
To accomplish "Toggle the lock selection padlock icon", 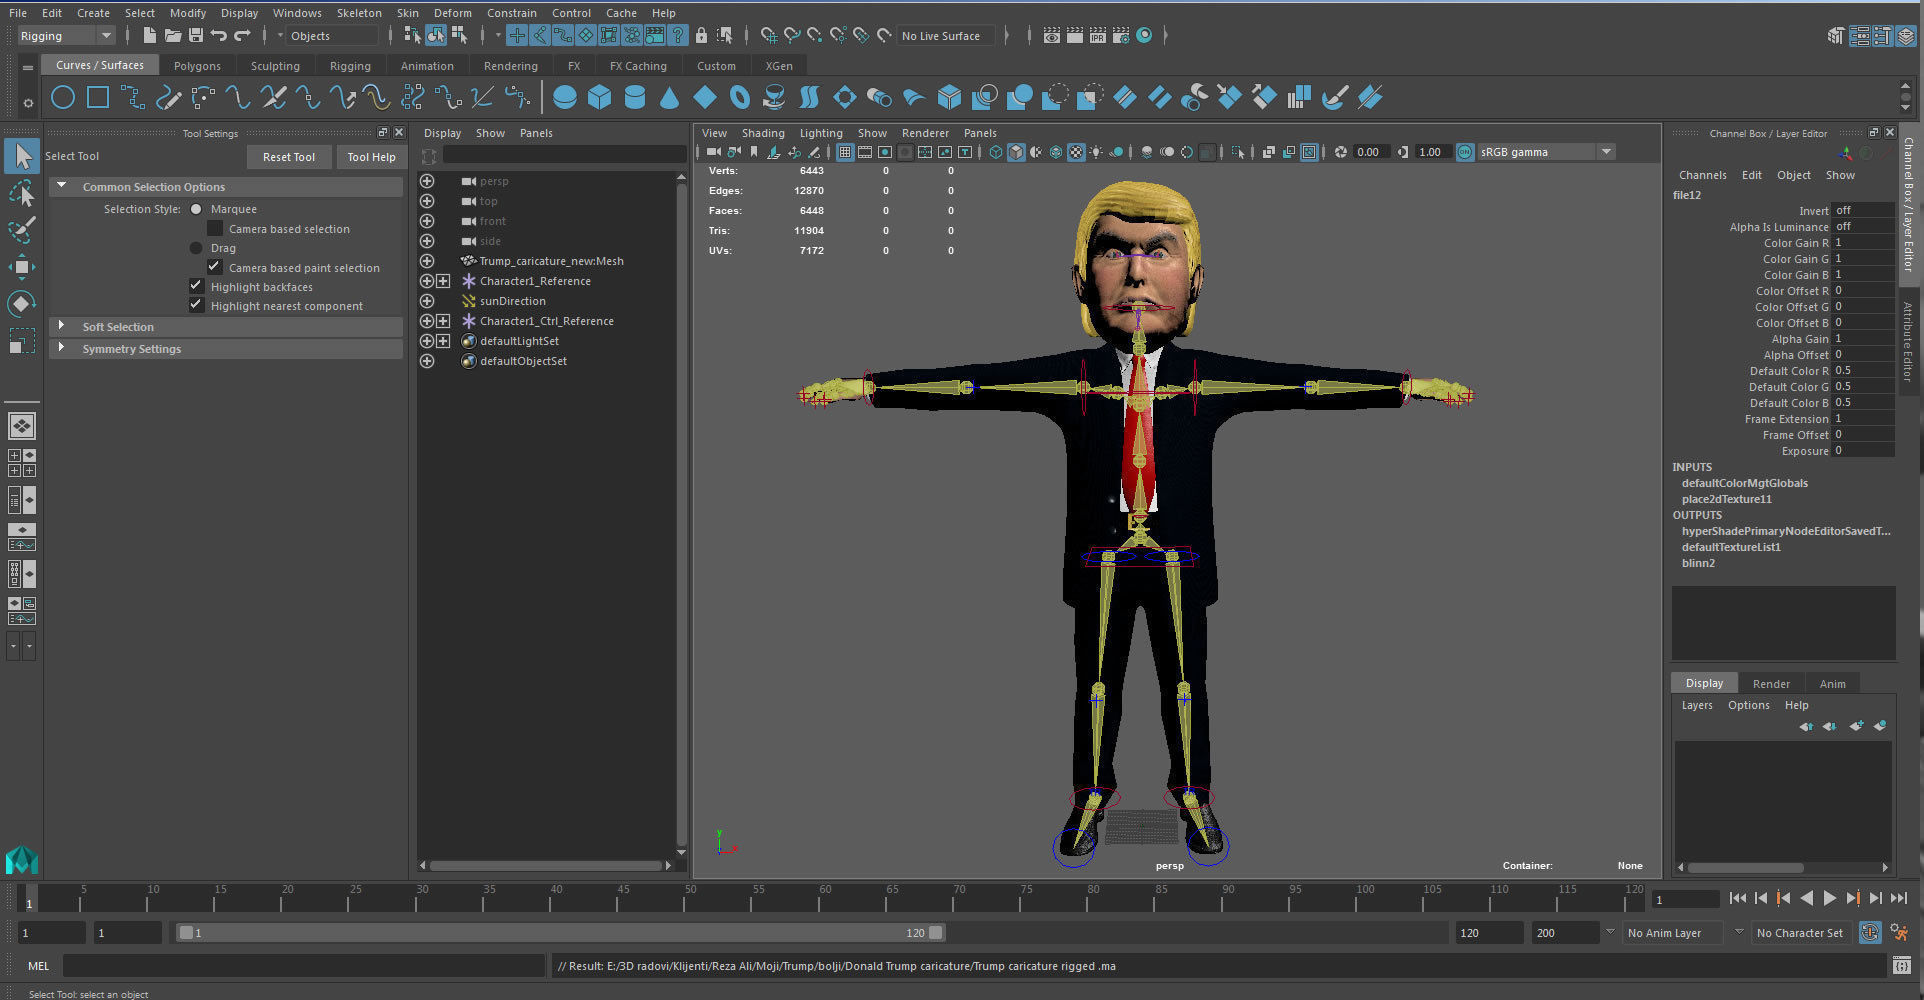I will tap(701, 36).
